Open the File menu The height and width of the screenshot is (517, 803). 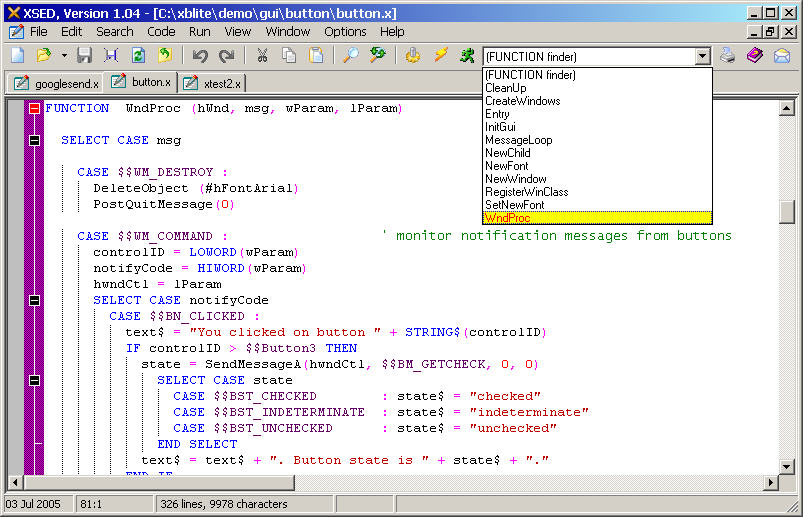tap(38, 32)
